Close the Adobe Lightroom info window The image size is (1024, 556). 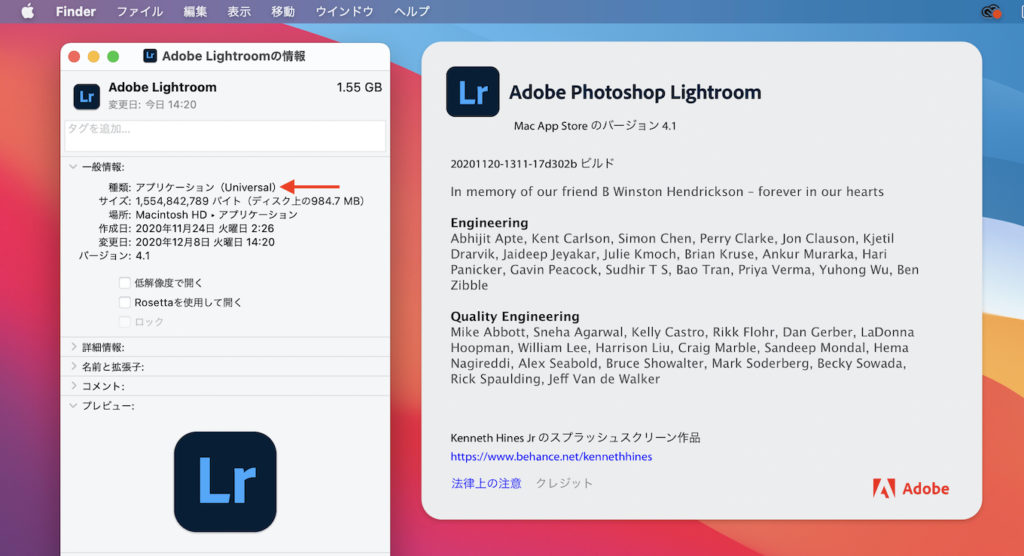(74, 57)
